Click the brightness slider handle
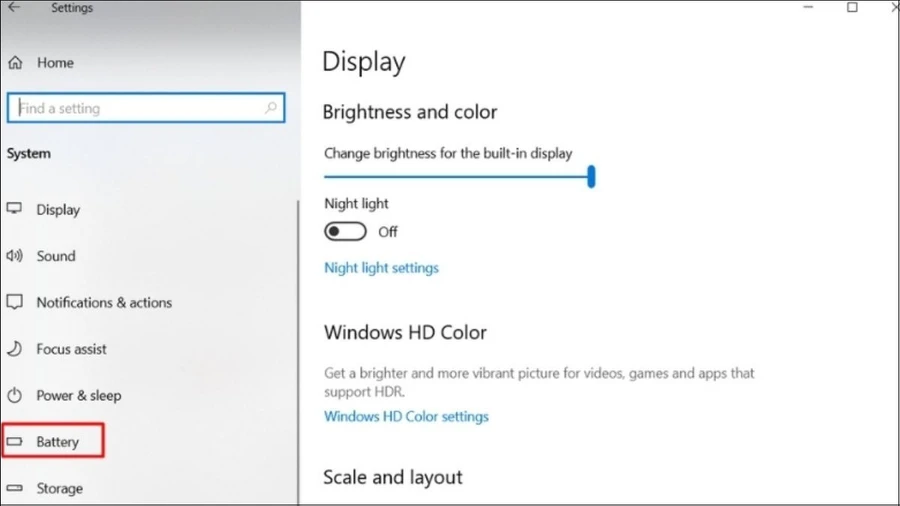 coord(591,176)
